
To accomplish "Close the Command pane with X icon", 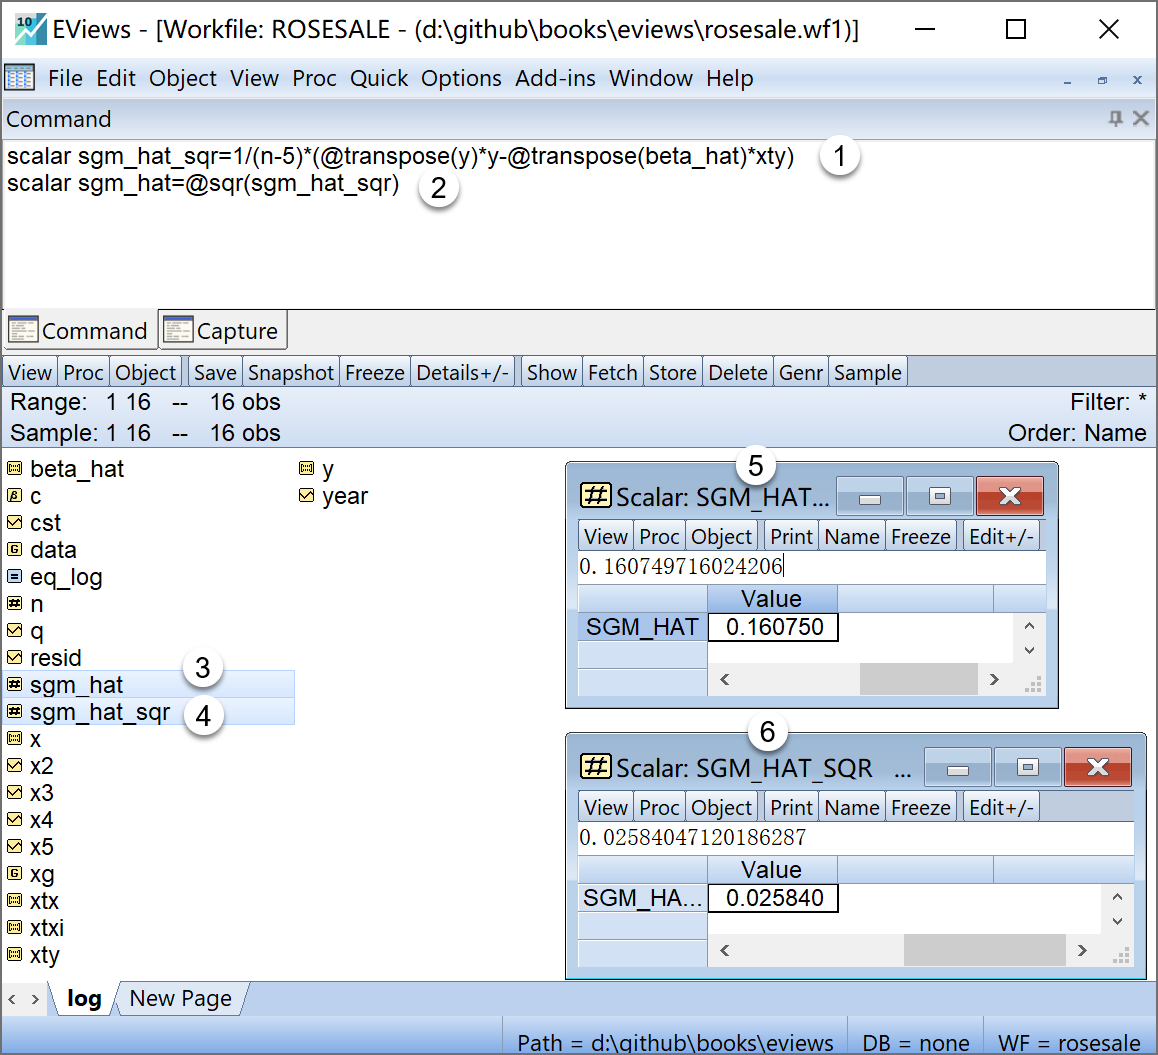I will [x=1140, y=119].
